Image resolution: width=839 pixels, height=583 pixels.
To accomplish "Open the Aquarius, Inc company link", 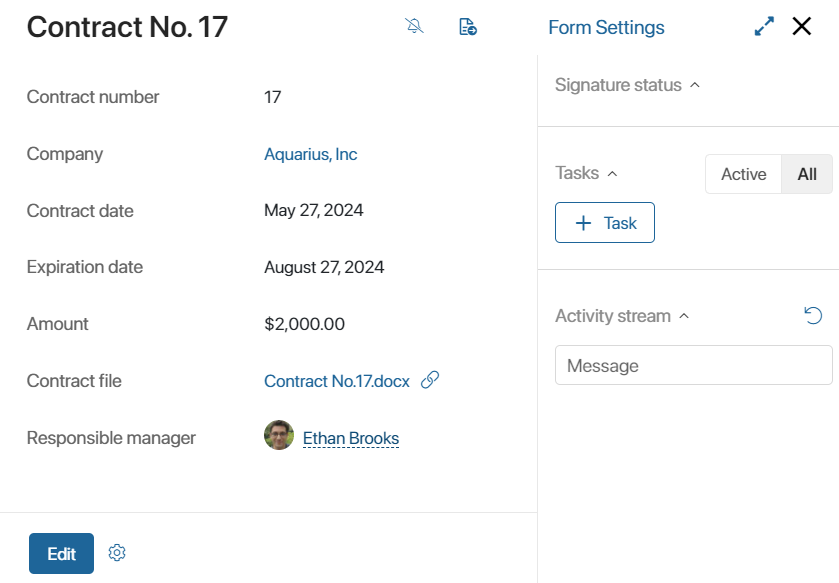I will 310,154.
